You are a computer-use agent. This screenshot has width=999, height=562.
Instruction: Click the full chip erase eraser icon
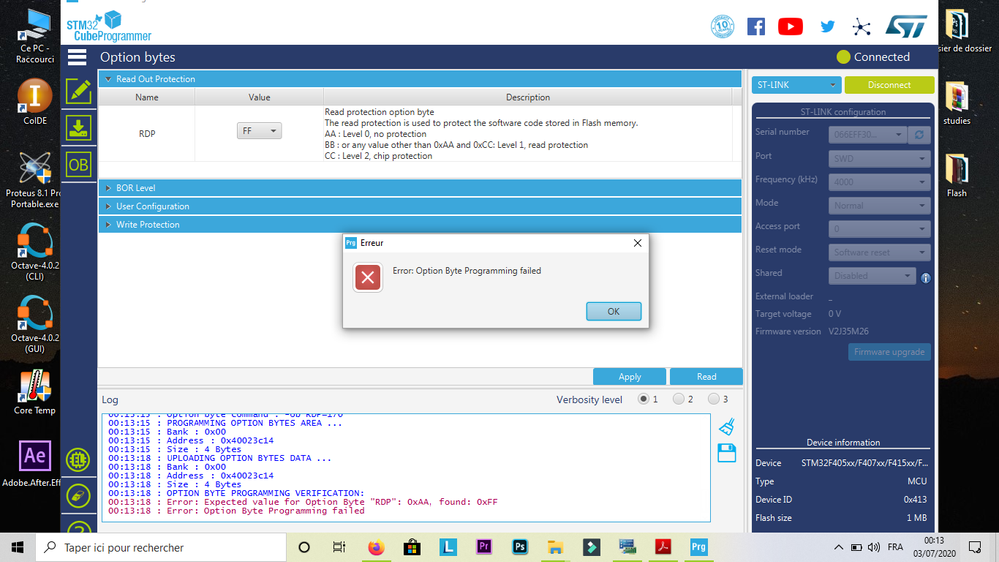tap(78, 496)
